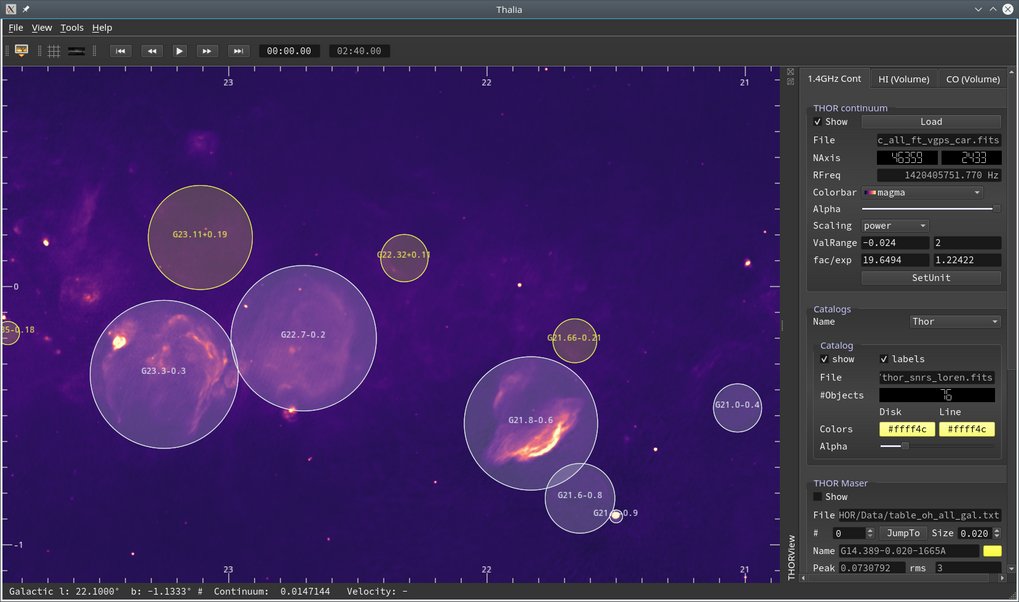Toggle the grid overlay icon

(x=53, y=51)
